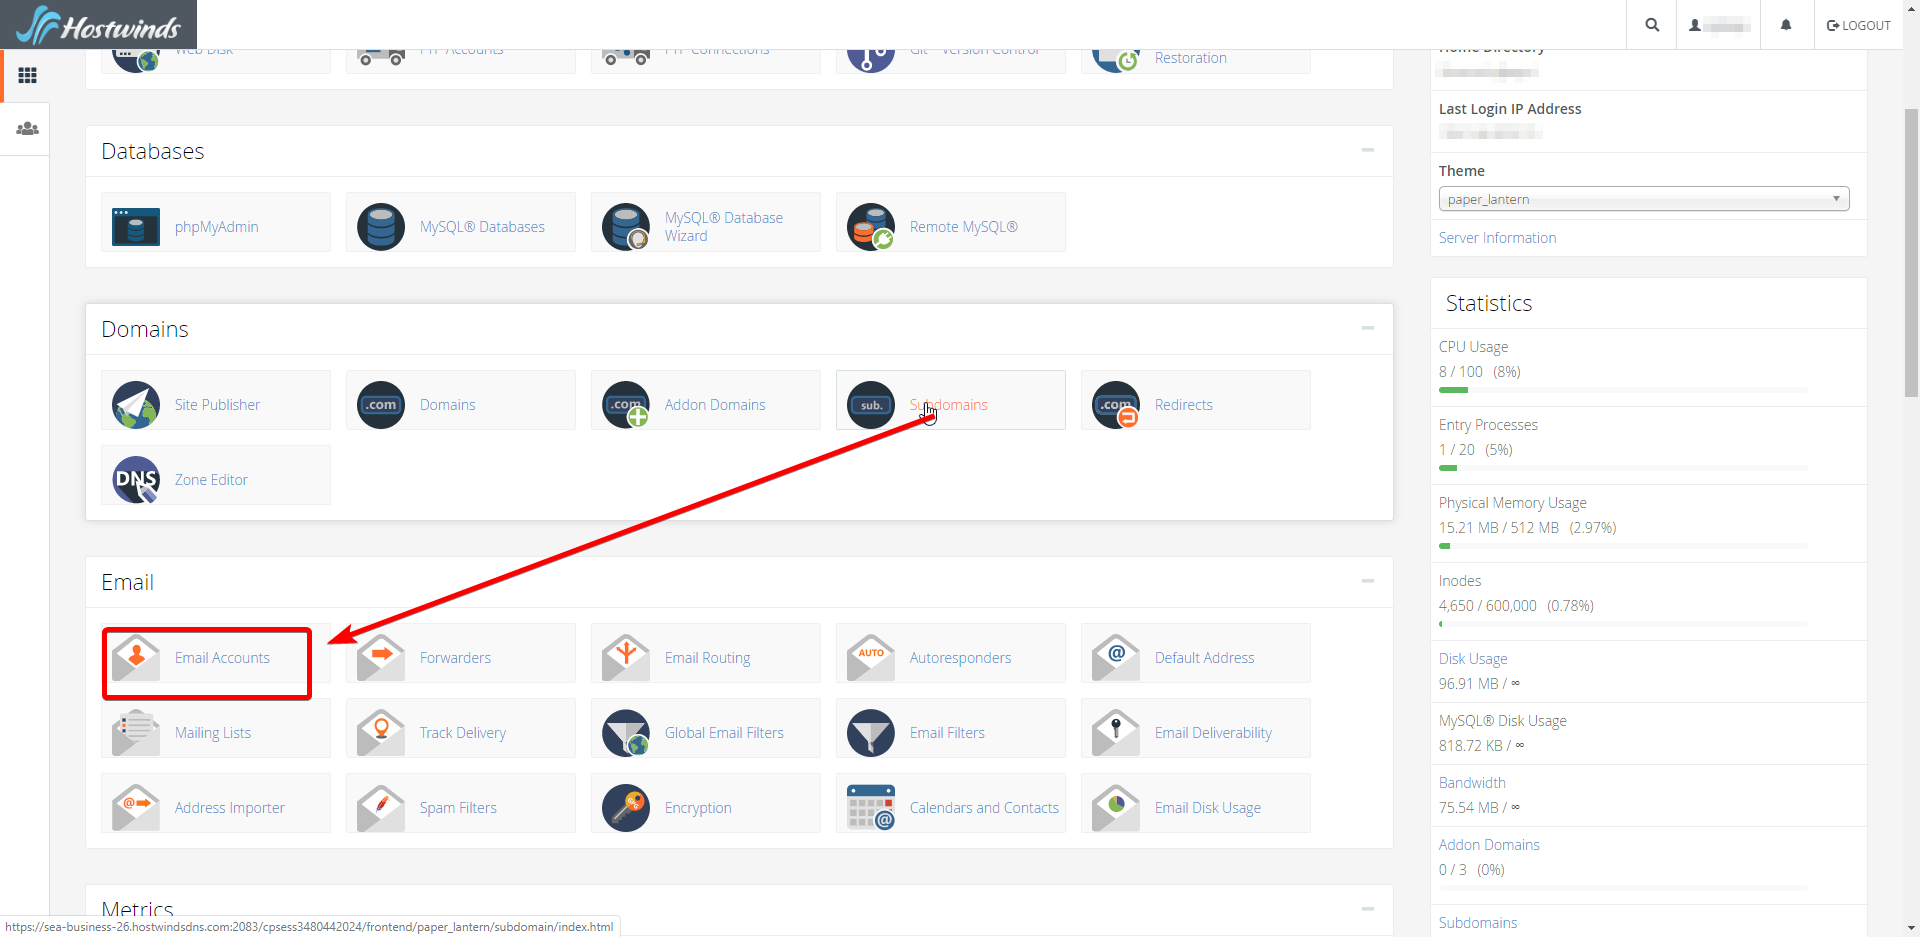Click the CPU Usage progress bar
This screenshot has height=937, width=1920.
[1623, 390]
